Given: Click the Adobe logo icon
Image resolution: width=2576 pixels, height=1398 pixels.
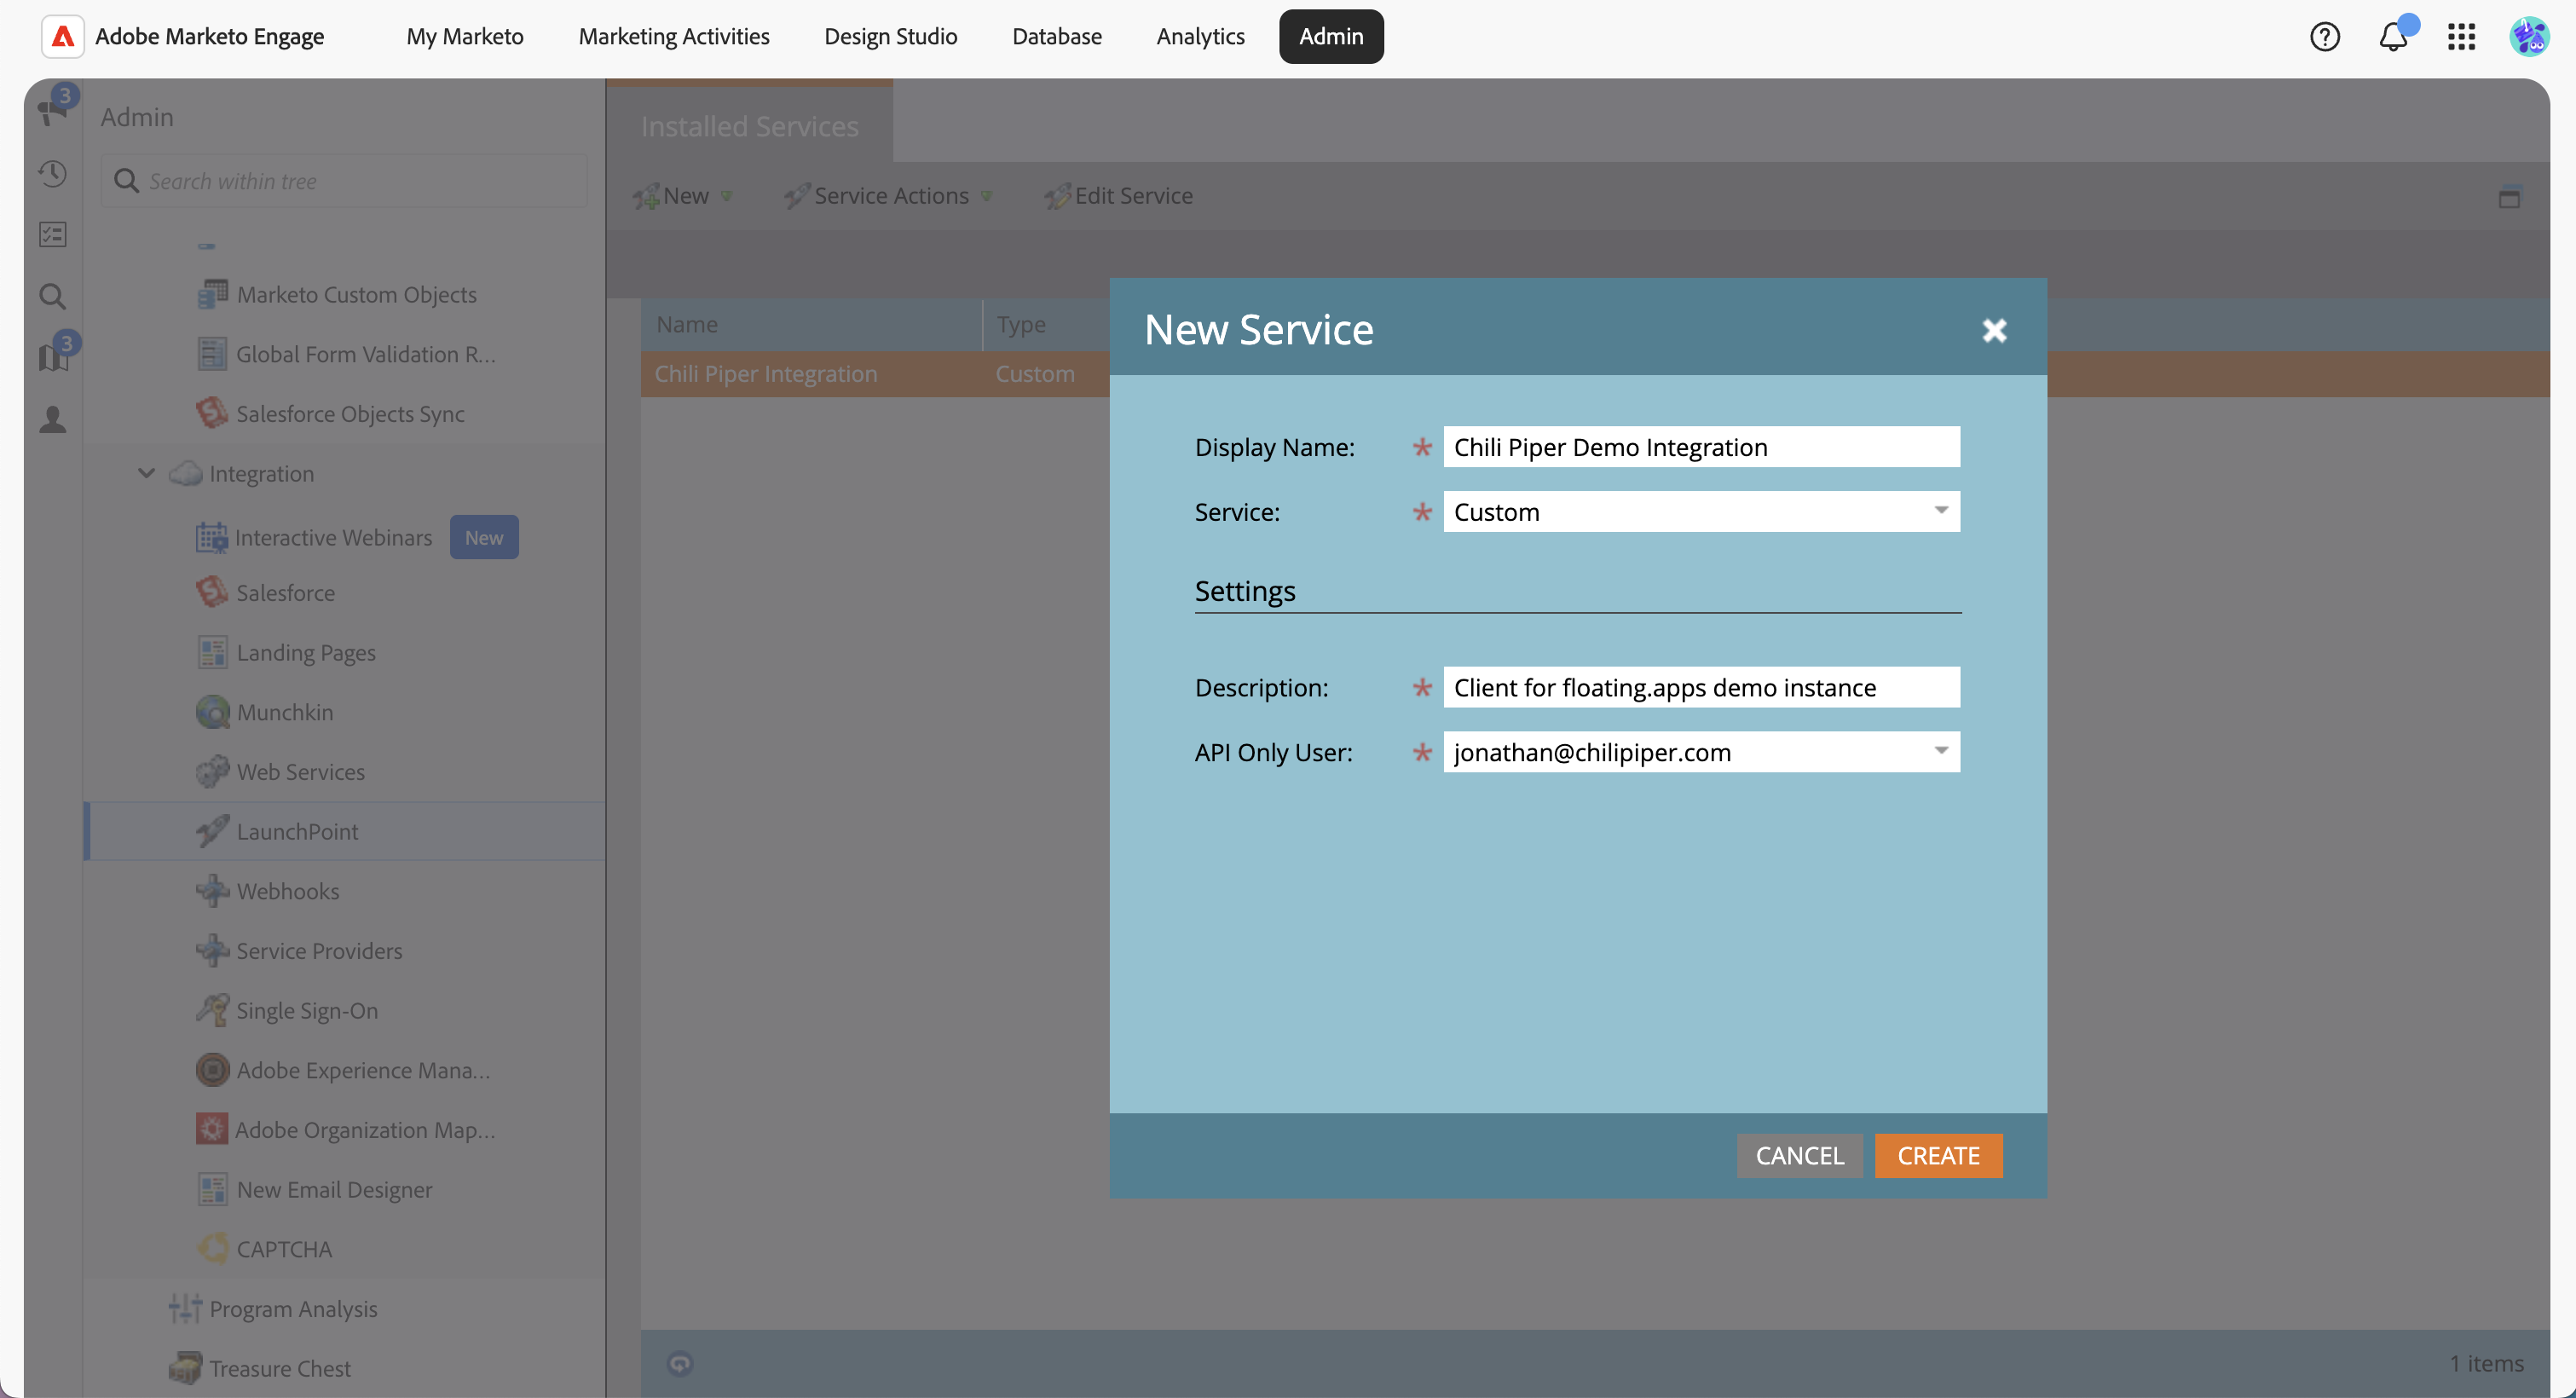Looking at the screenshot, I should pos(63,37).
